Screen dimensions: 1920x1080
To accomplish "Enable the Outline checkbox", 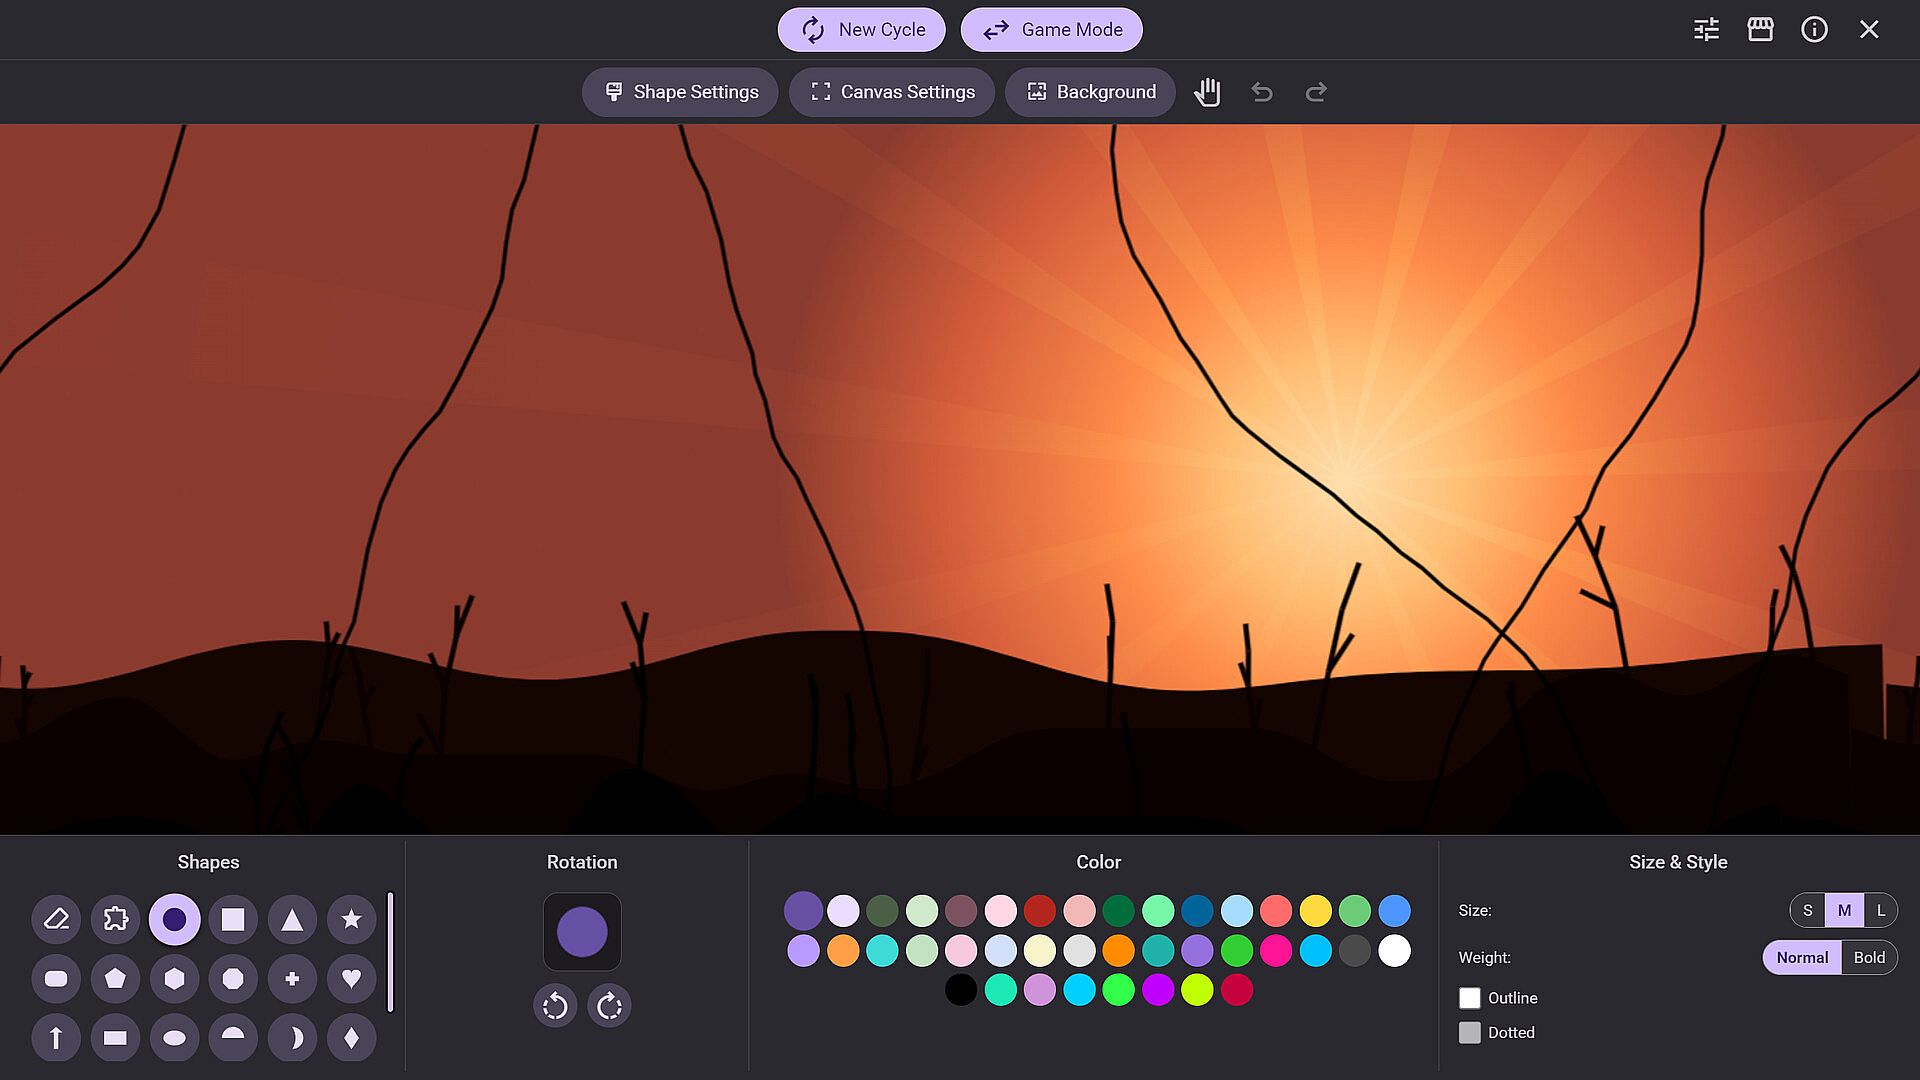I will click(x=1469, y=998).
